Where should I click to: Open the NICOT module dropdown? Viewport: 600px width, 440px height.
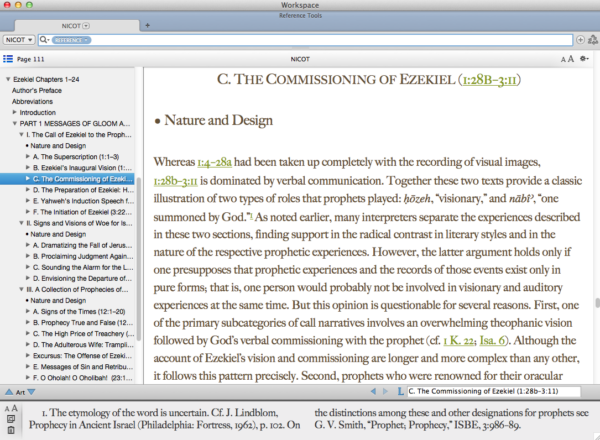(x=18, y=39)
